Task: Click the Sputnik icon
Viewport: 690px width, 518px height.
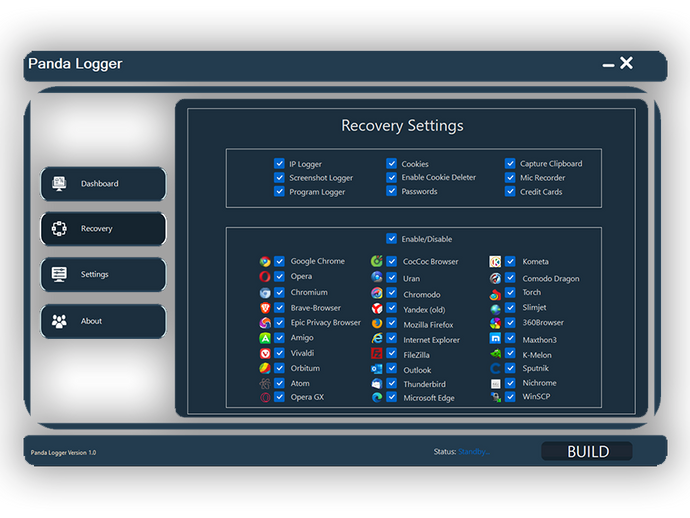Action: 495,368
